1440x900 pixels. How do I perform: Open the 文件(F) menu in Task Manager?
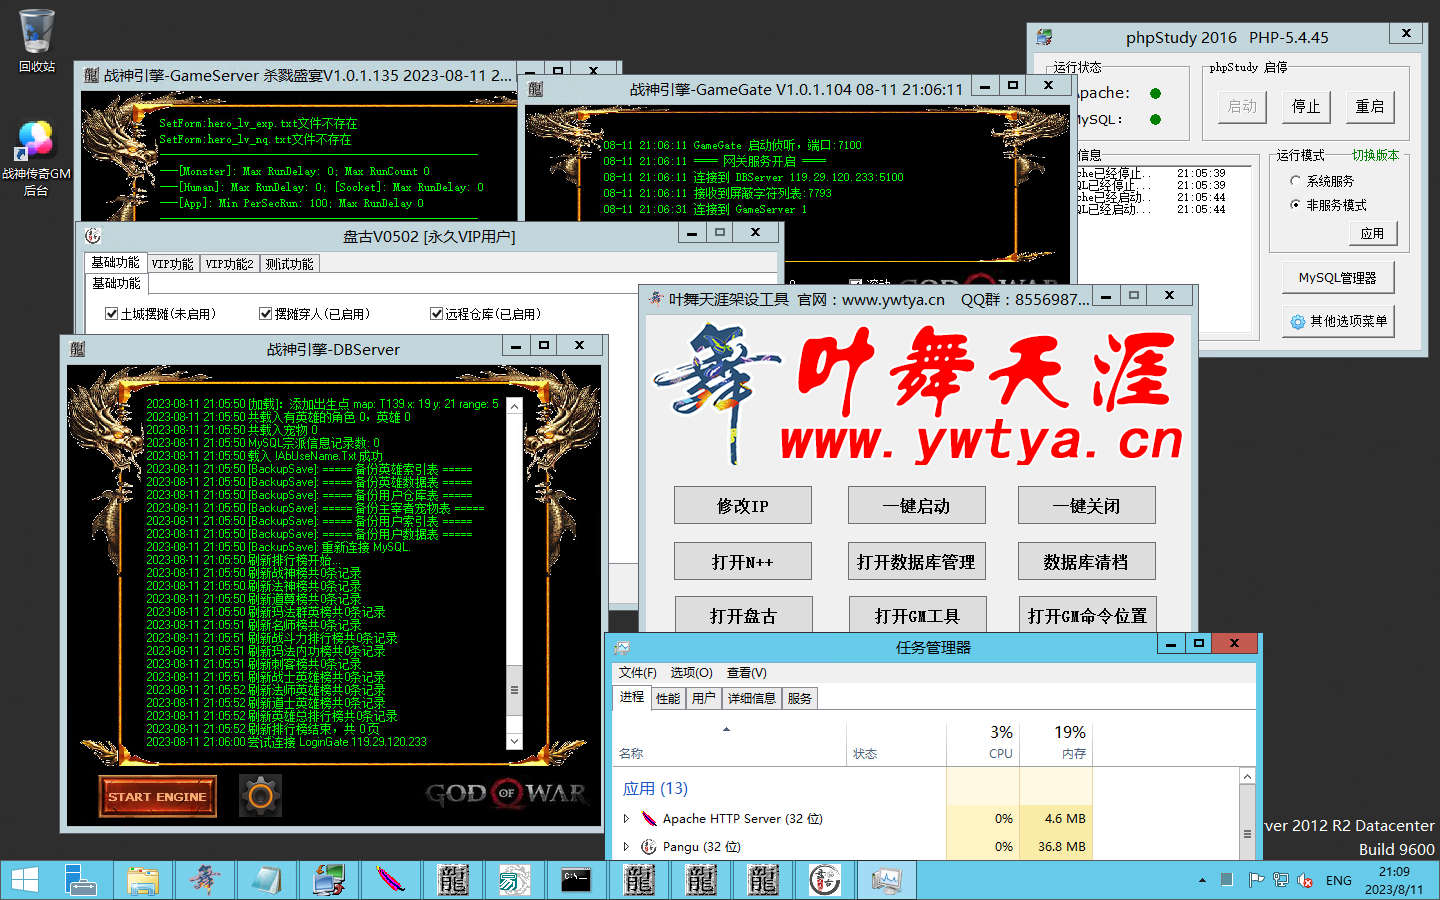pyautogui.click(x=637, y=672)
